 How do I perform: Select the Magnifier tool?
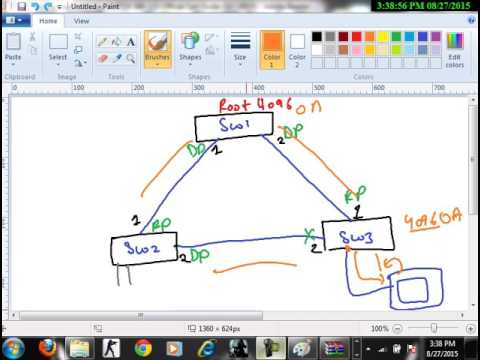click(131, 59)
